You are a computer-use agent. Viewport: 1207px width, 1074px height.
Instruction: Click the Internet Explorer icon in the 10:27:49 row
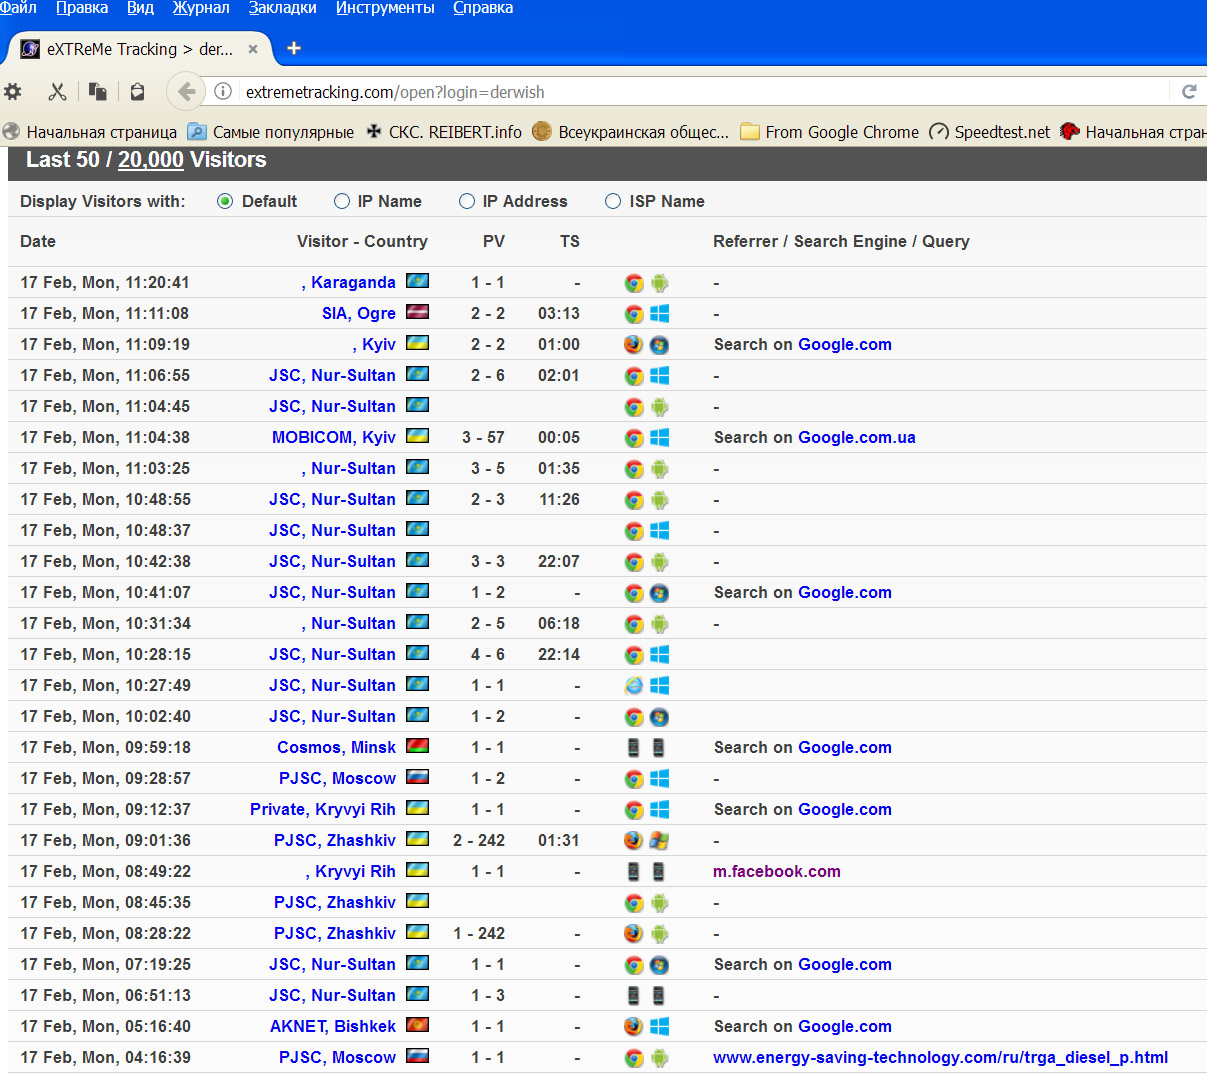point(634,686)
